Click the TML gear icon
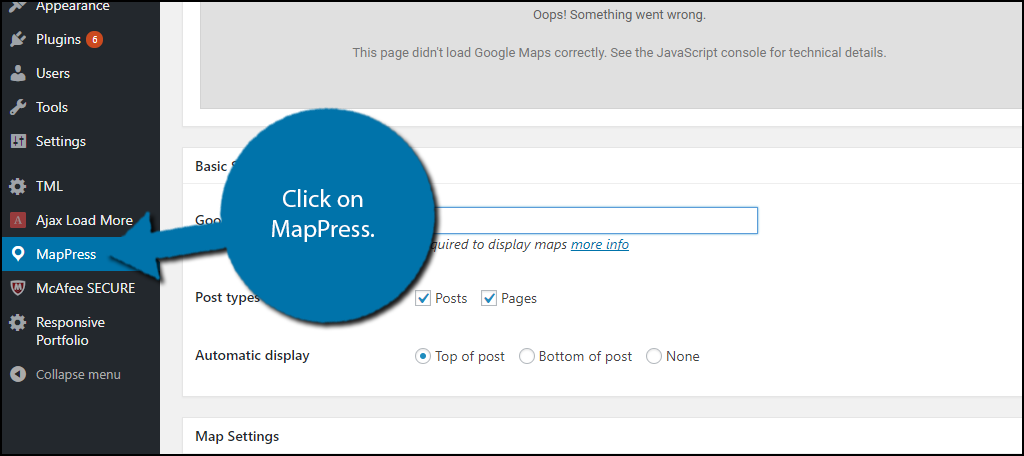Screen dimensions: 1024x456 pos(18,186)
